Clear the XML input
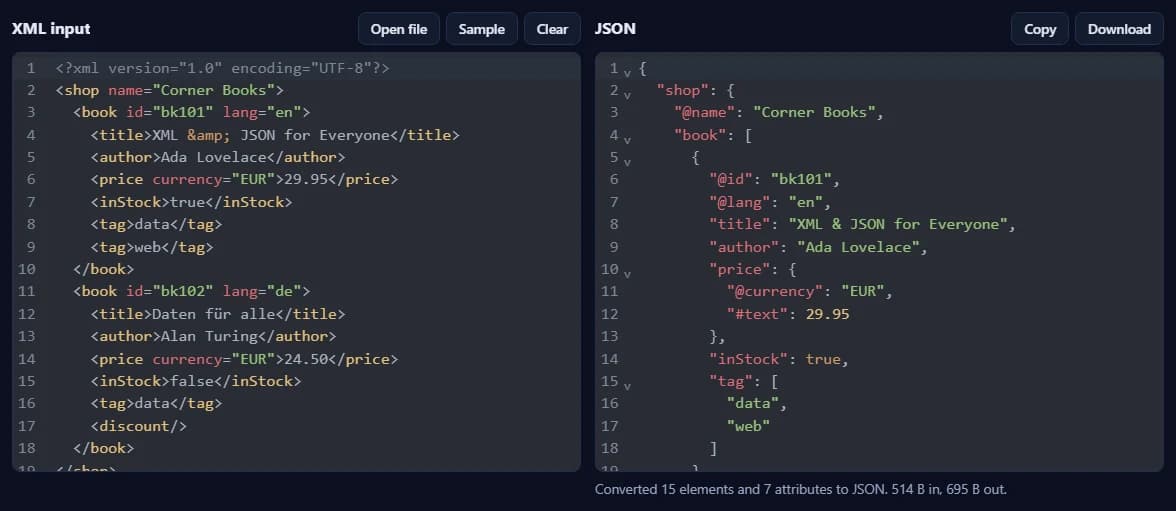This screenshot has height=511, width=1176. [552, 29]
